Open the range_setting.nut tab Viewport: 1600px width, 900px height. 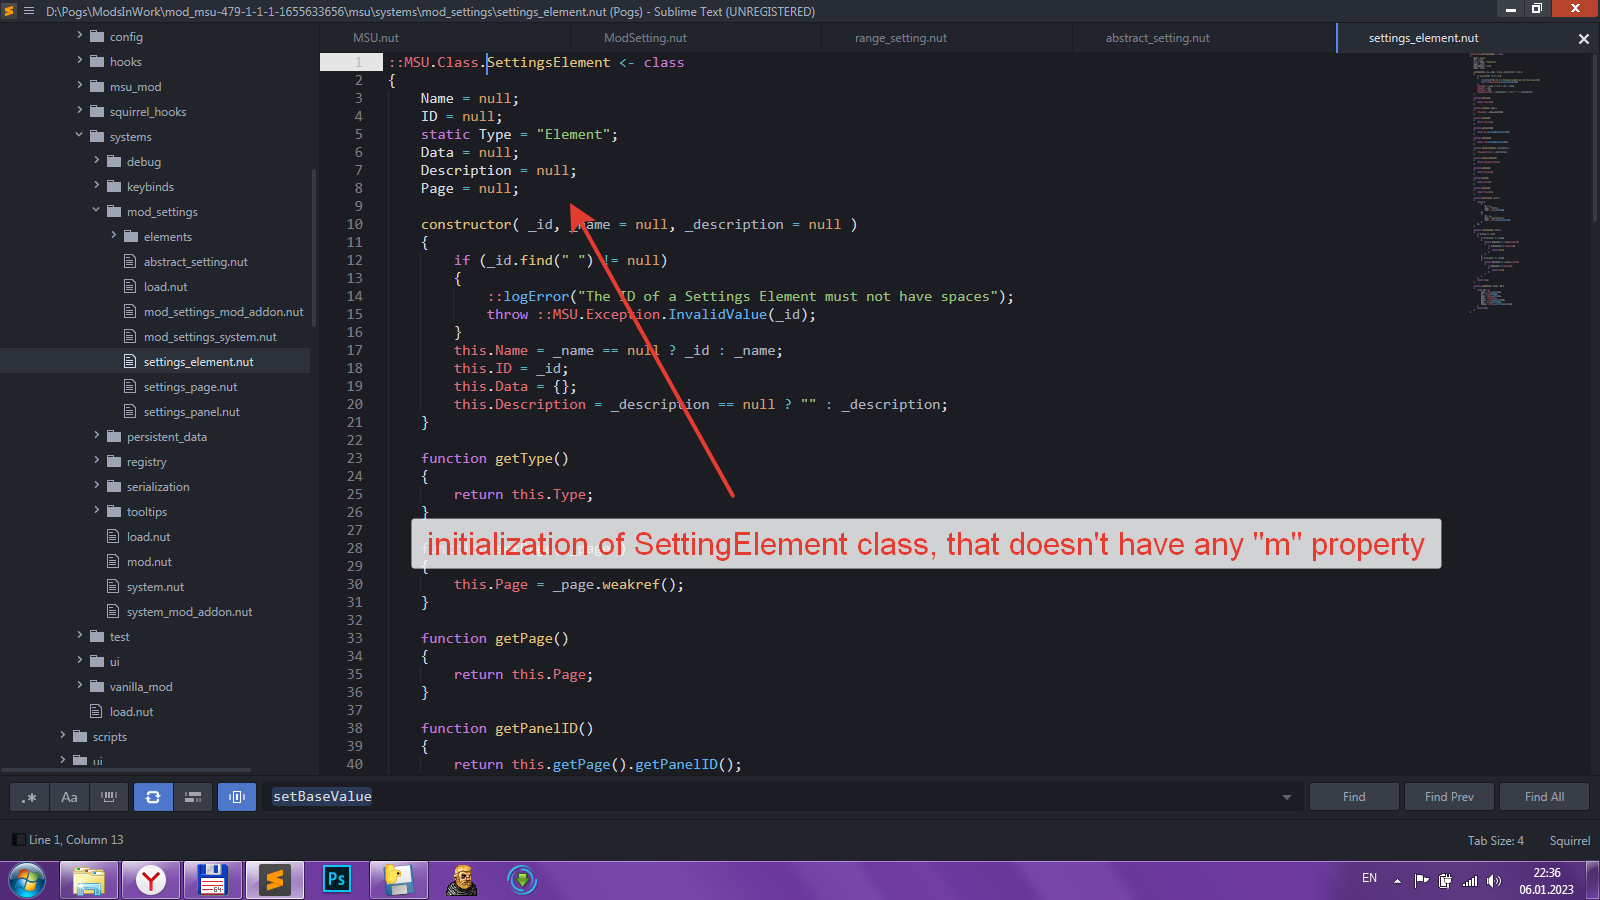[898, 37]
